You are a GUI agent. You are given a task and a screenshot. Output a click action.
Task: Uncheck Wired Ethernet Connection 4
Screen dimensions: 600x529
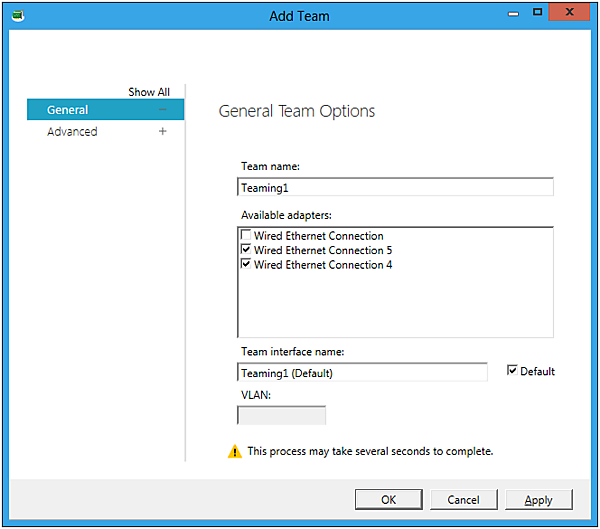tap(246, 265)
